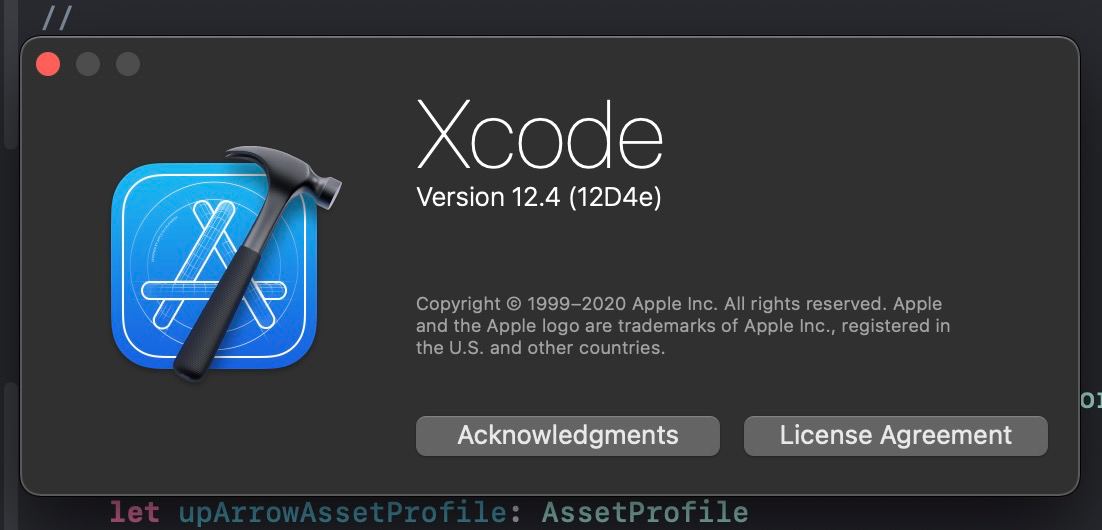Click the build number (12D4e)

click(x=615, y=198)
